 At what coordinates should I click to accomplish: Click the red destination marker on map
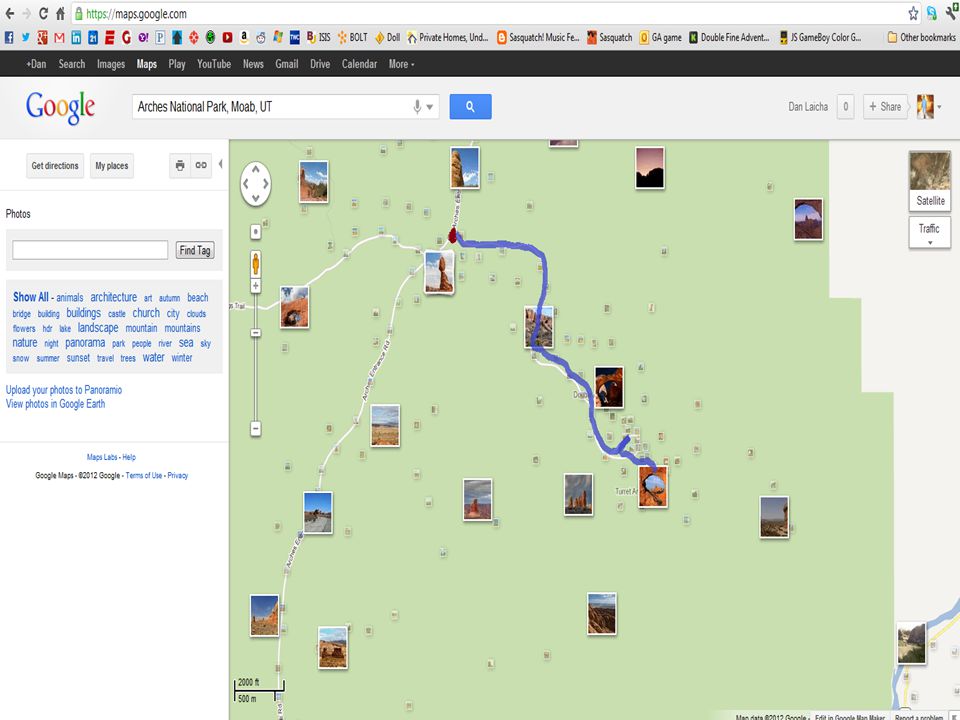[x=452, y=236]
